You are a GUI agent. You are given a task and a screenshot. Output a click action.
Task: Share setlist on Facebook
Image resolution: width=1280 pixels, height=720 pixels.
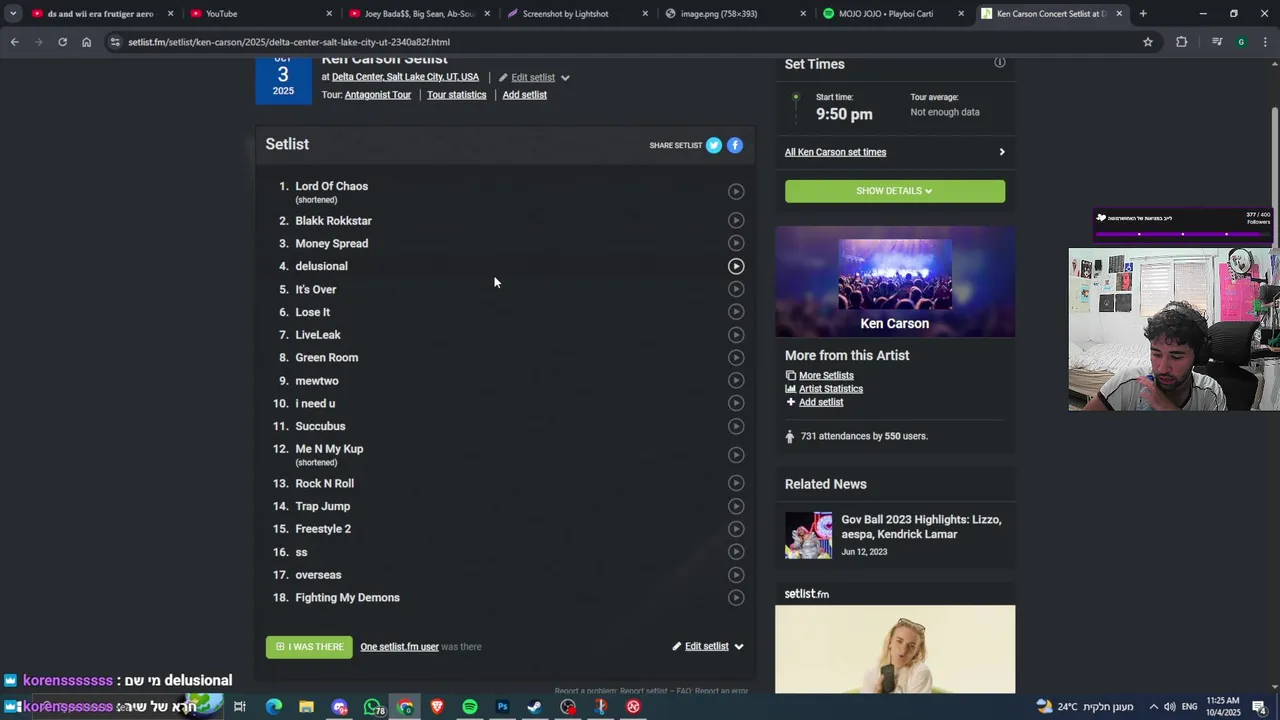click(x=735, y=145)
